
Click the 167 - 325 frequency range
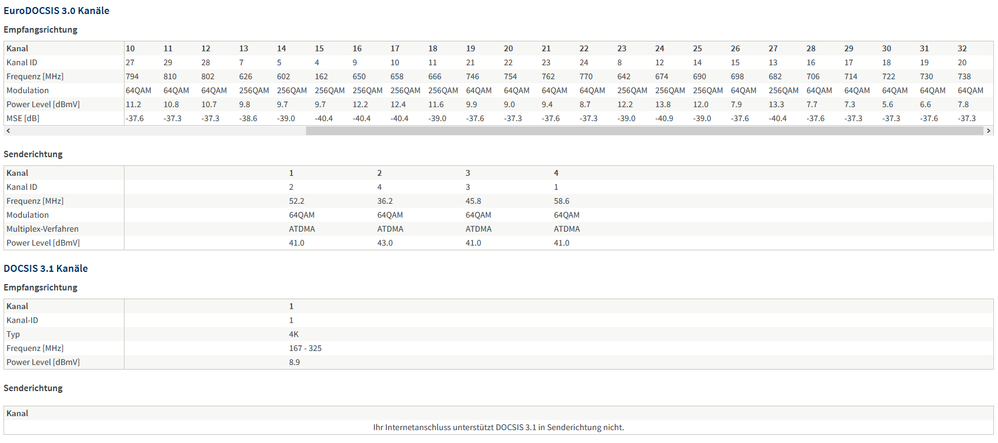point(307,348)
